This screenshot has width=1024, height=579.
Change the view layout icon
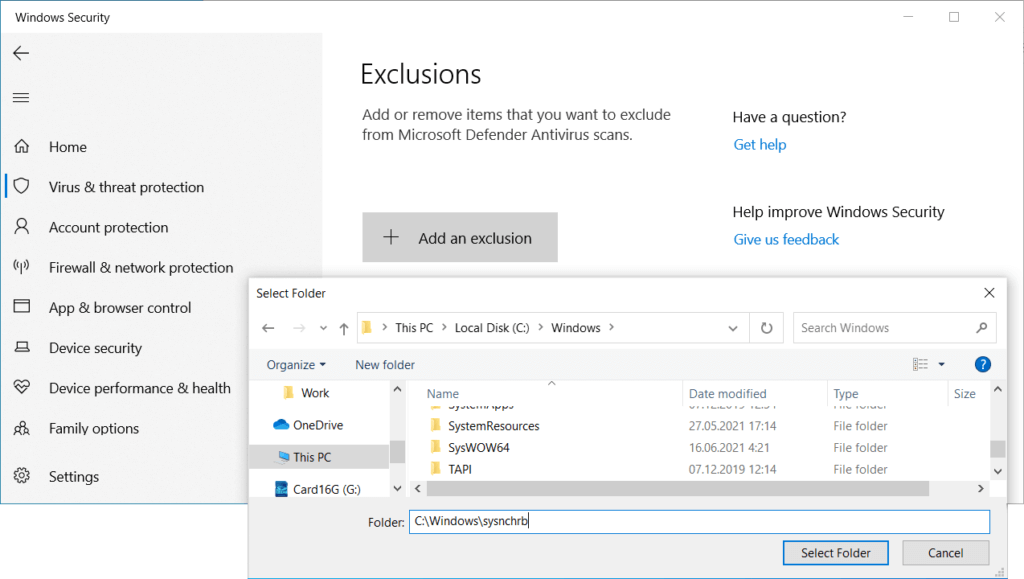coord(920,364)
